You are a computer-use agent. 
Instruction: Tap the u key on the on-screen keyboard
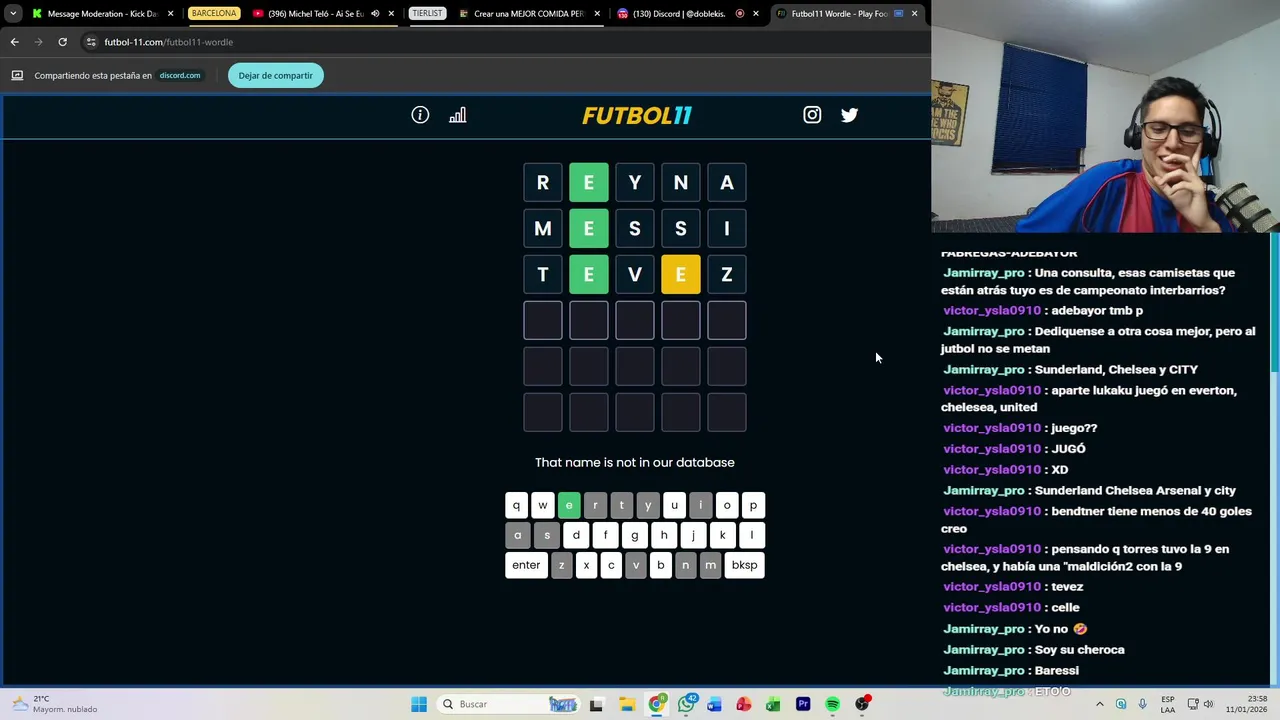(x=674, y=505)
